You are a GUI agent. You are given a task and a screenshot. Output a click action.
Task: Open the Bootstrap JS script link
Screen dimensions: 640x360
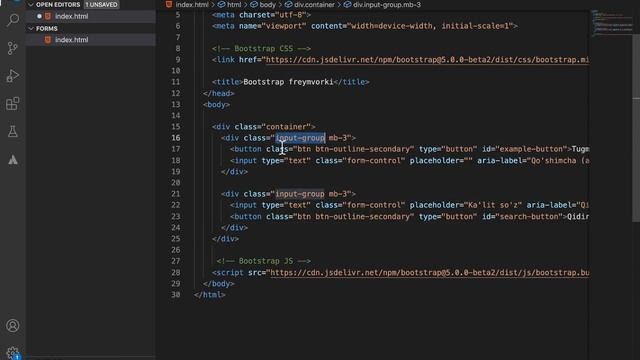[429, 272]
